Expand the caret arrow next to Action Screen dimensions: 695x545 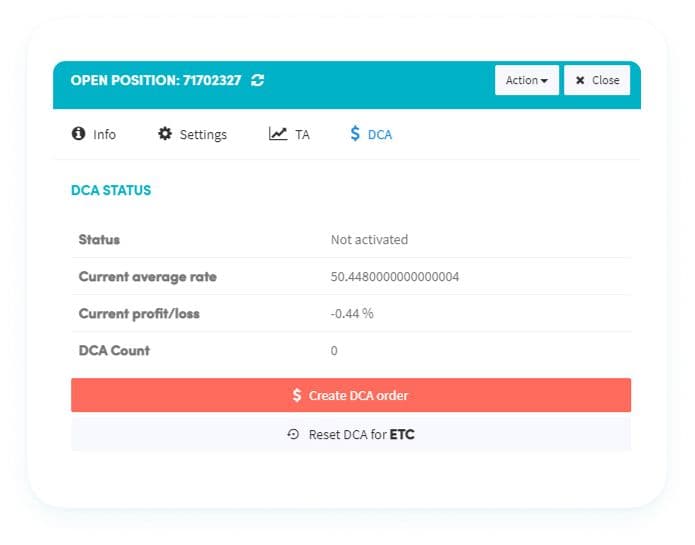click(544, 81)
